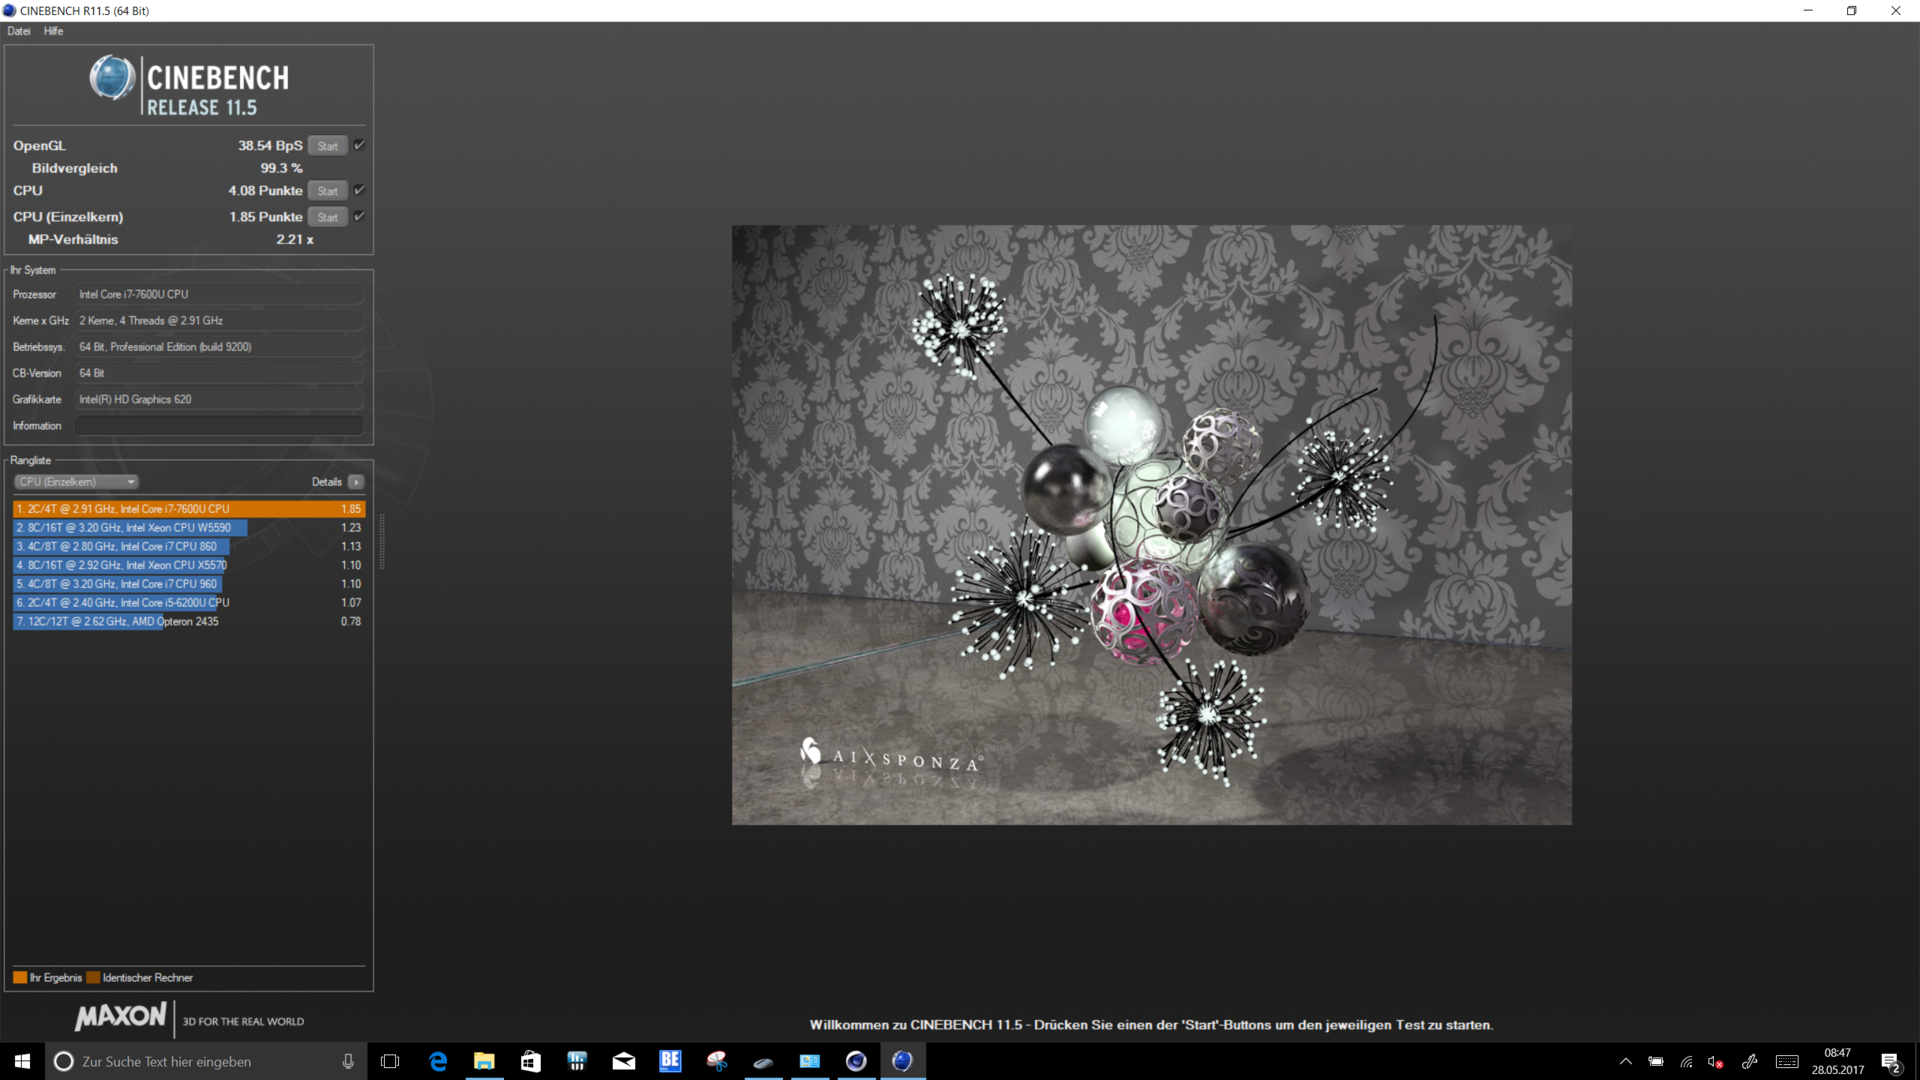Show hidden system tray icons
The image size is (1920, 1080).
pyautogui.click(x=1626, y=1062)
